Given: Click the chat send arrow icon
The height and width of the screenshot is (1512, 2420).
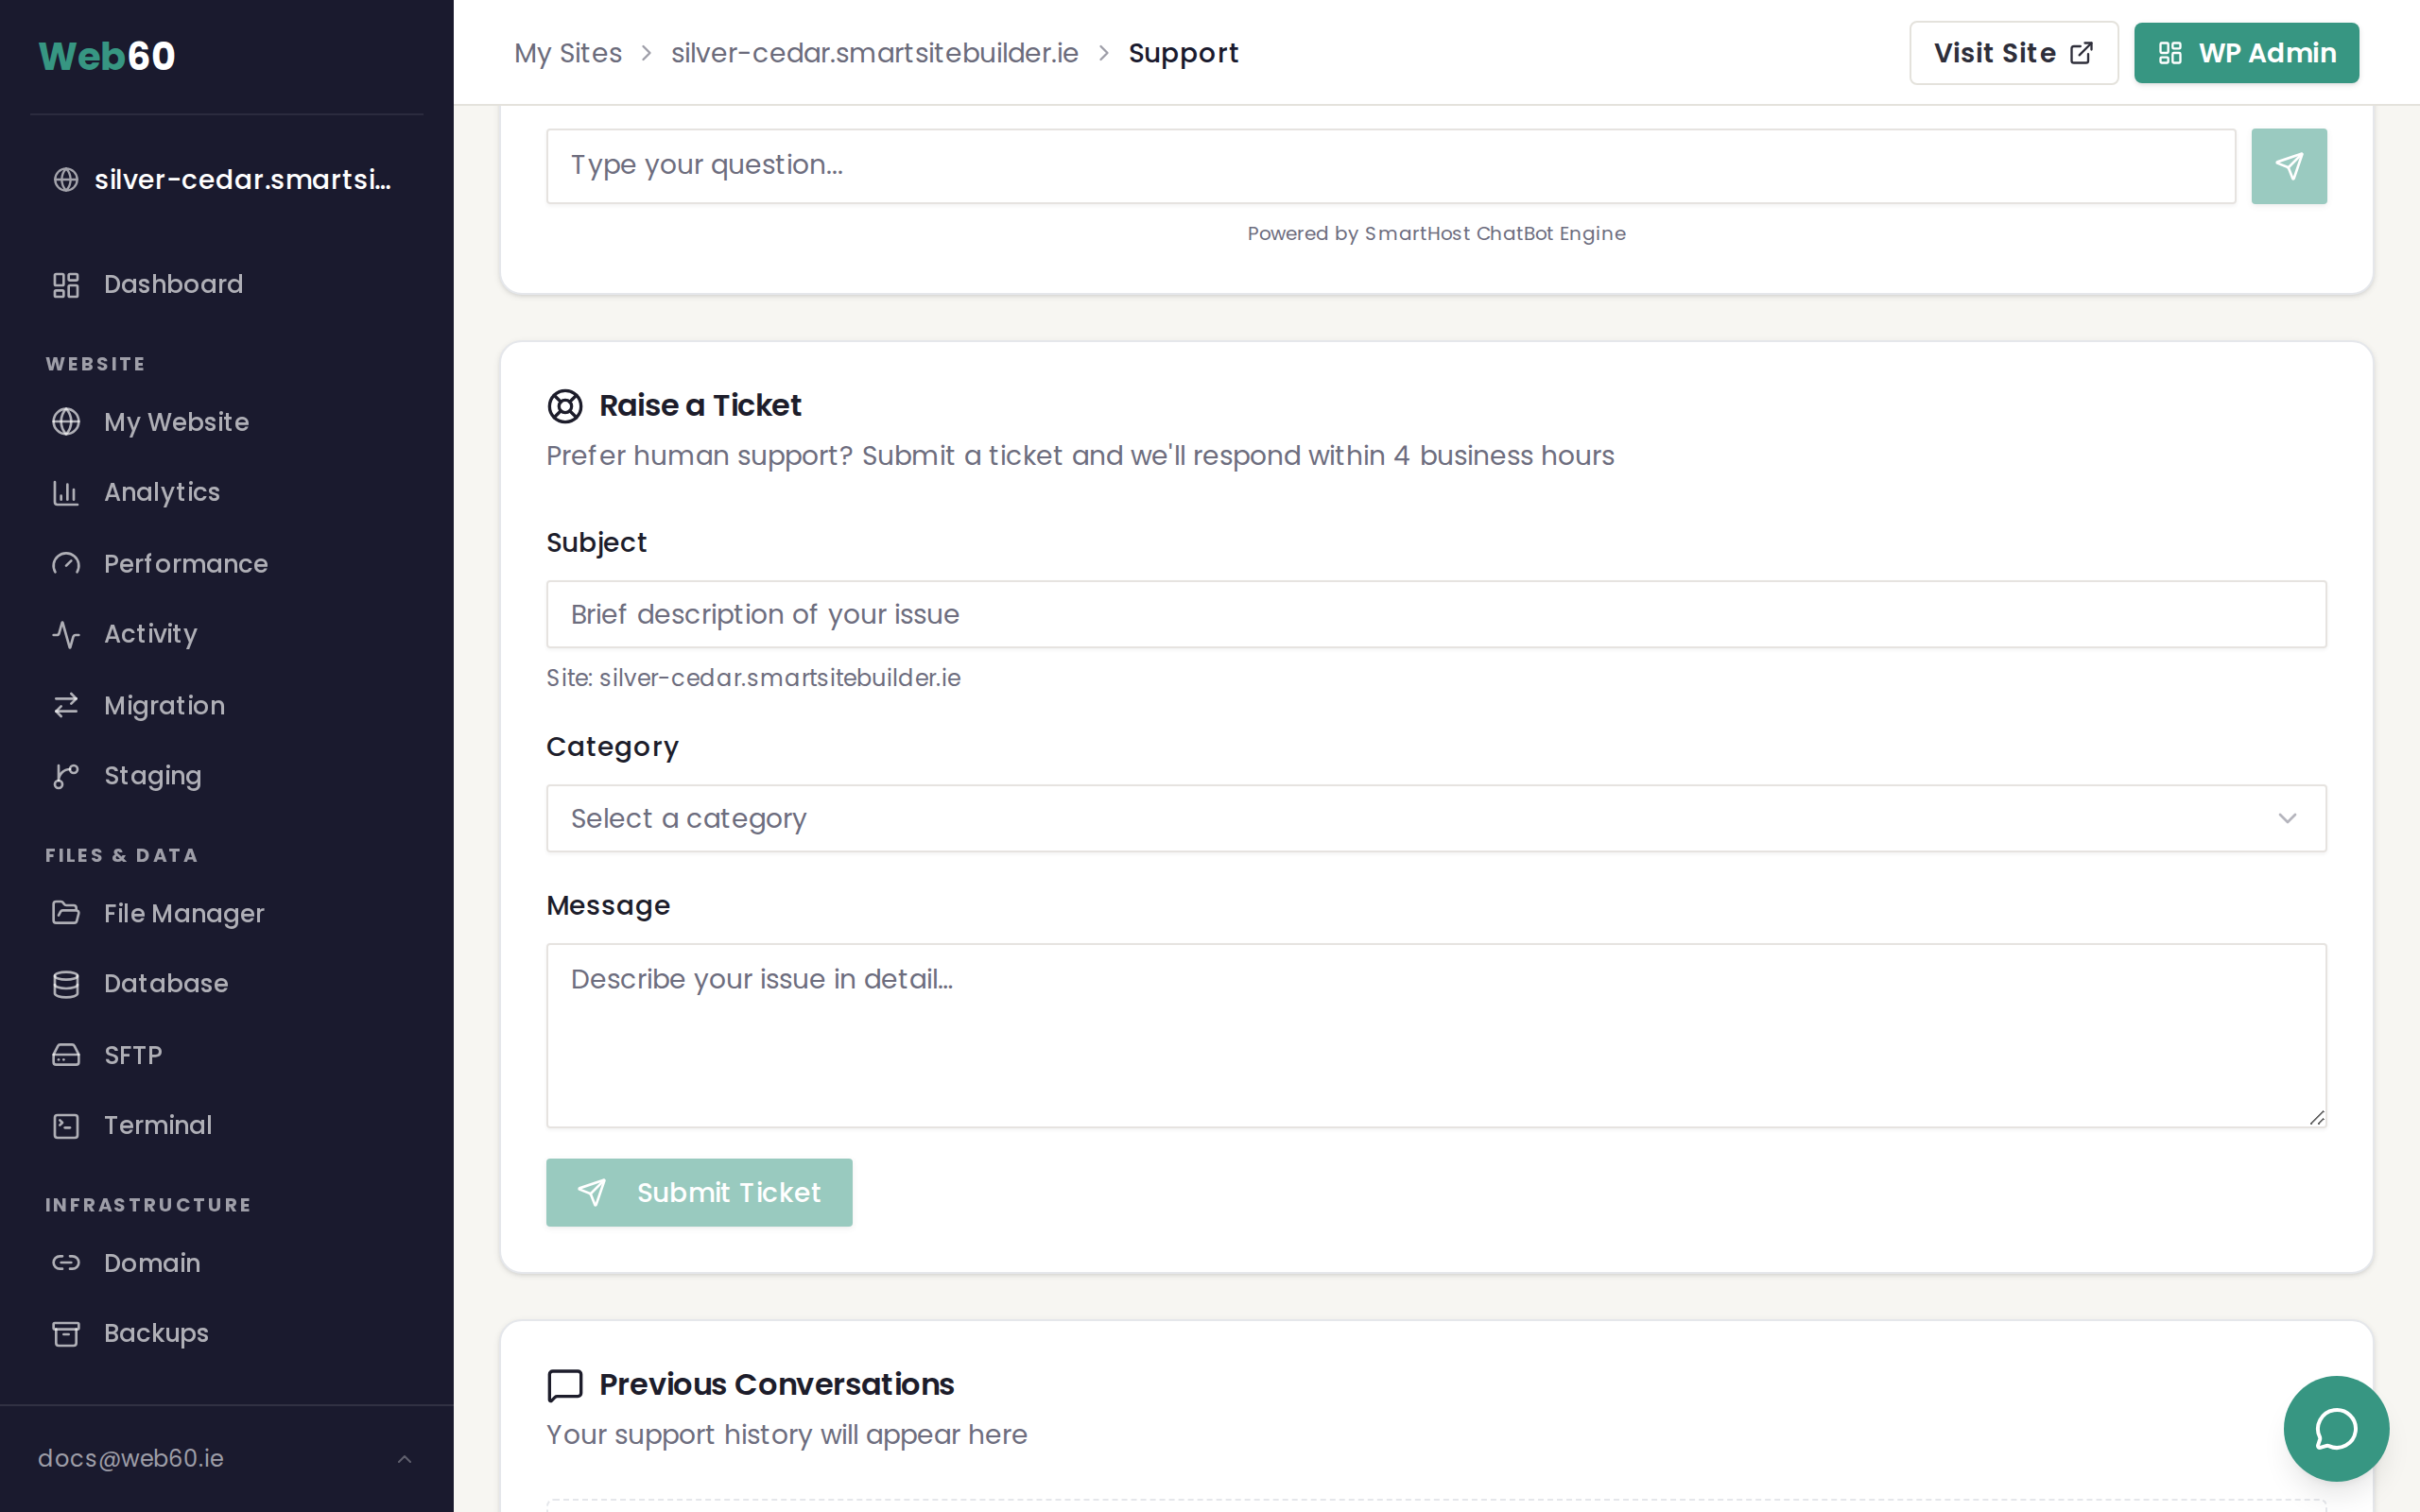Looking at the screenshot, I should tap(2288, 166).
